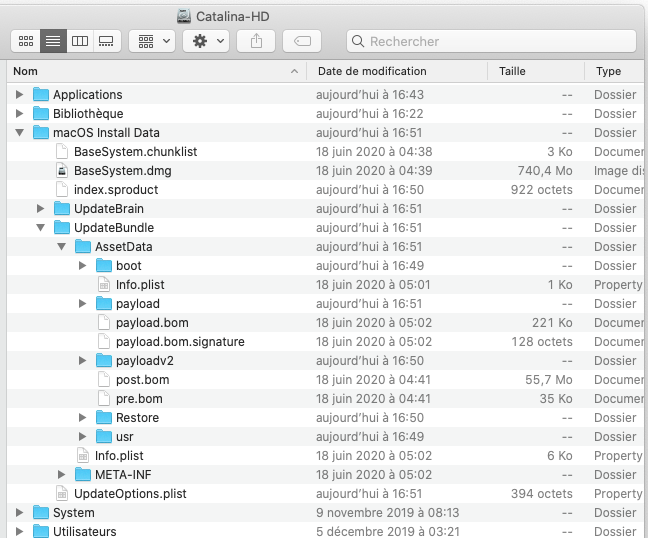
Task: Select the boot folder icon
Action: 104,266
